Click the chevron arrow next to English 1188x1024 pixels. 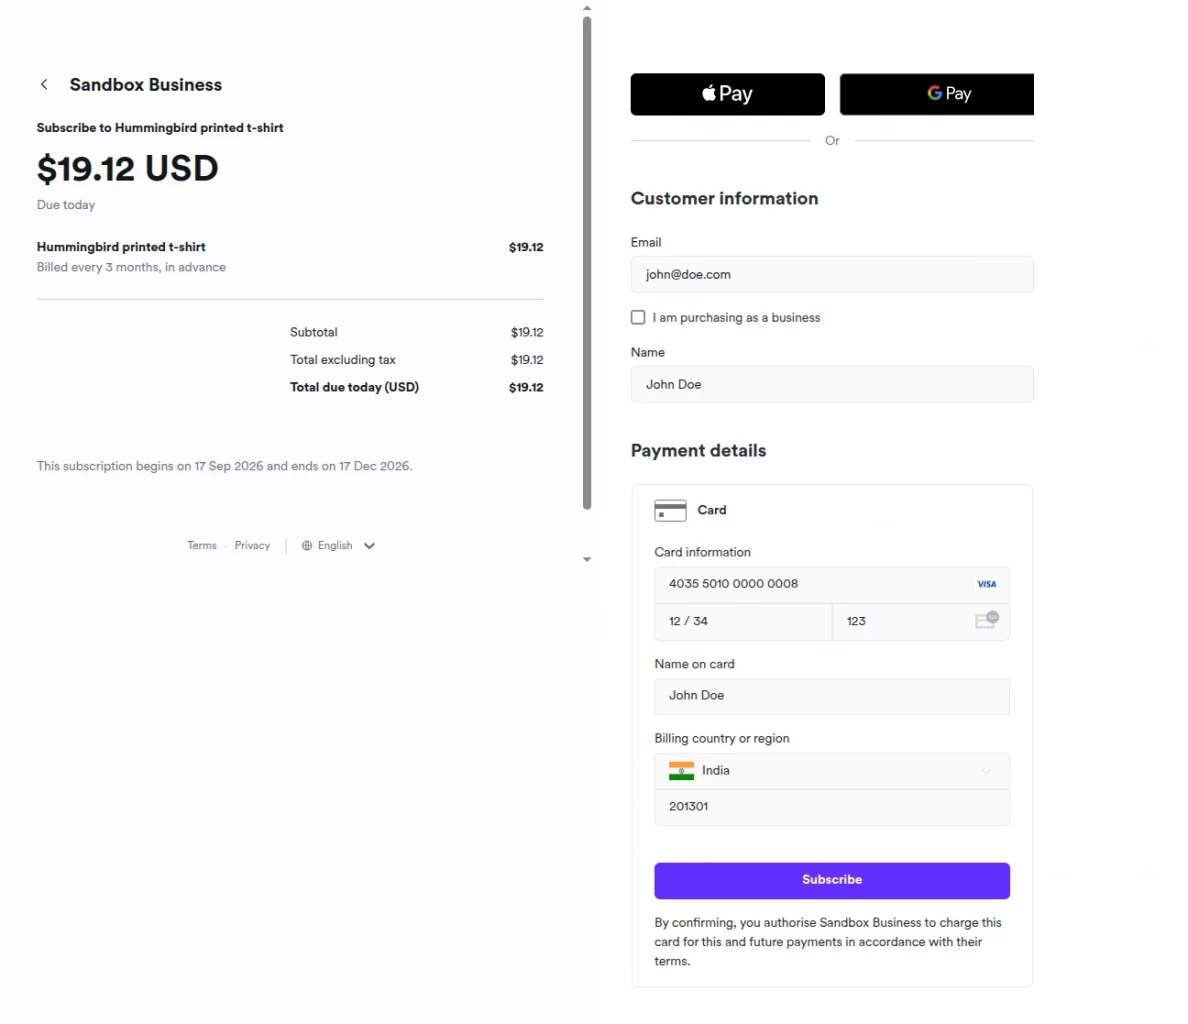tap(369, 545)
